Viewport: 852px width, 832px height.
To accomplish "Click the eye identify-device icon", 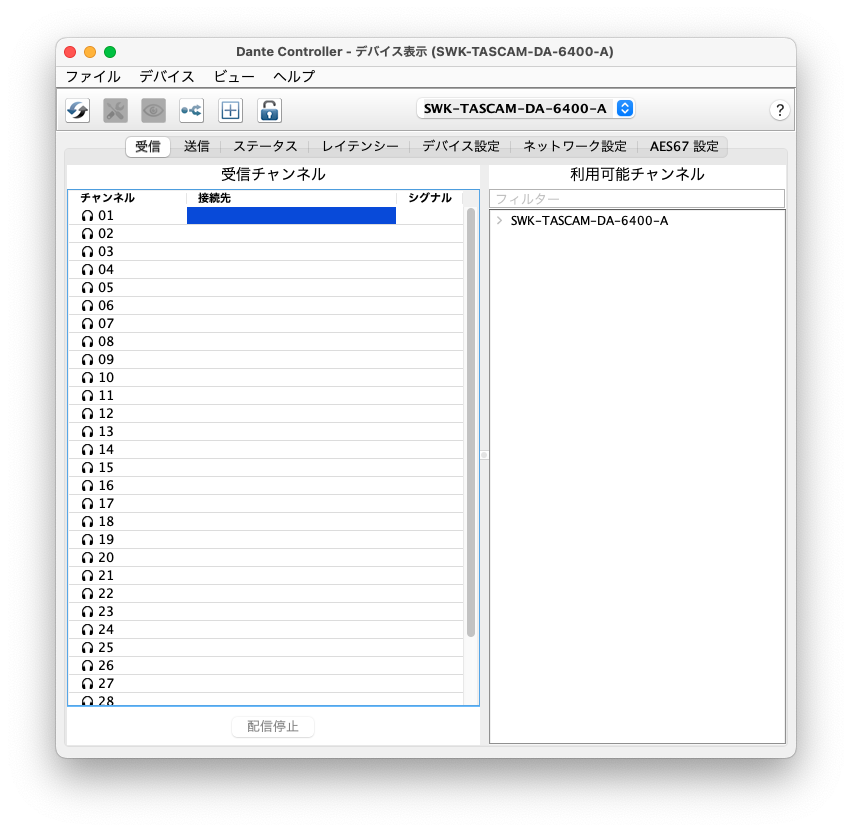I will tap(153, 110).
